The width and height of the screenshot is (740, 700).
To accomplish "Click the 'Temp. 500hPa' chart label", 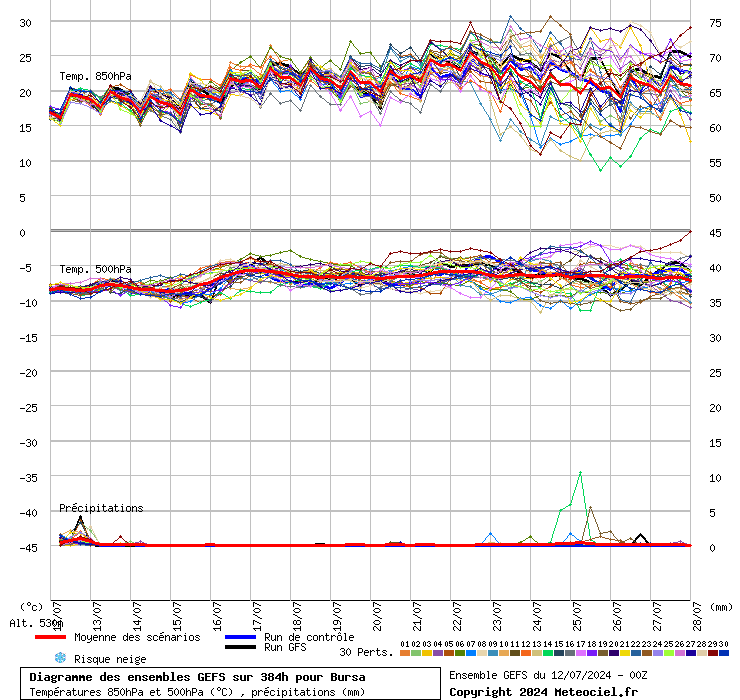I will tap(95, 269).
